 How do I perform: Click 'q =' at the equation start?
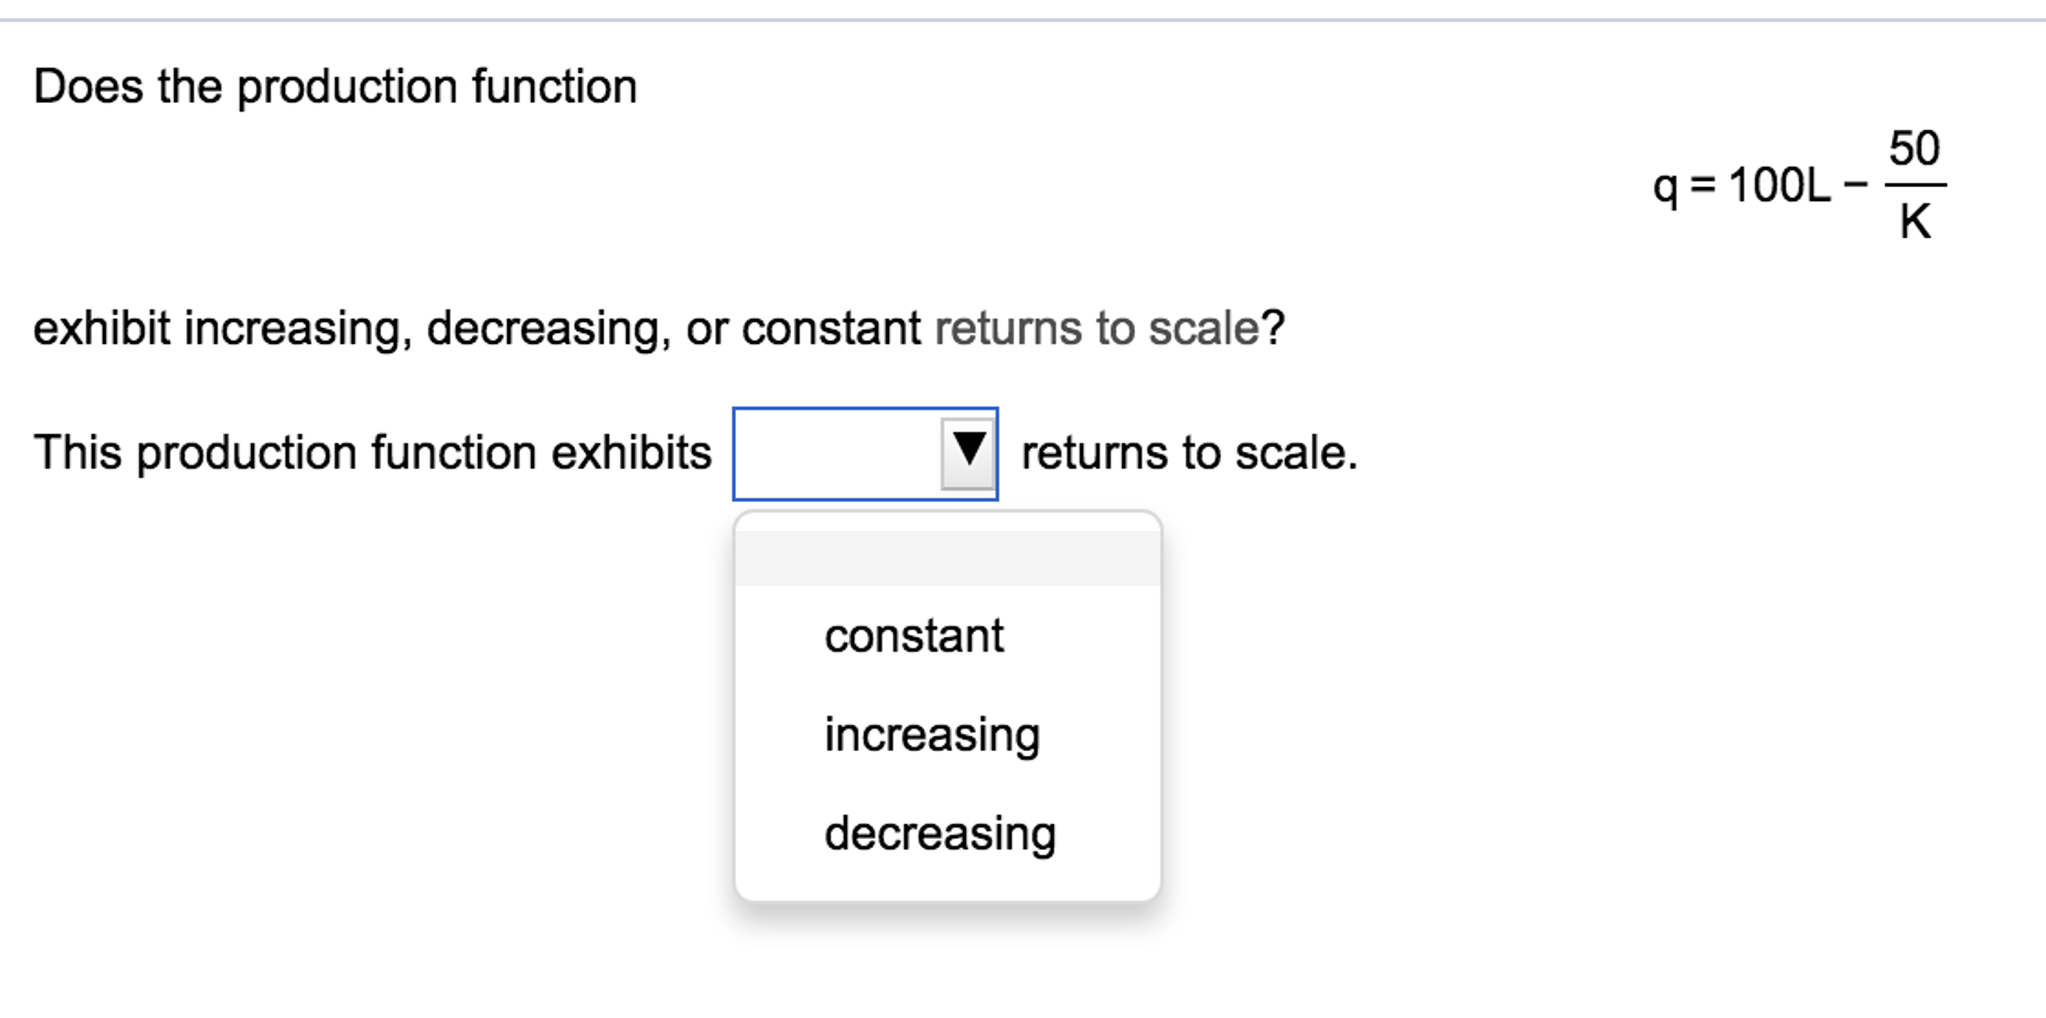(x=1684, y=186)
